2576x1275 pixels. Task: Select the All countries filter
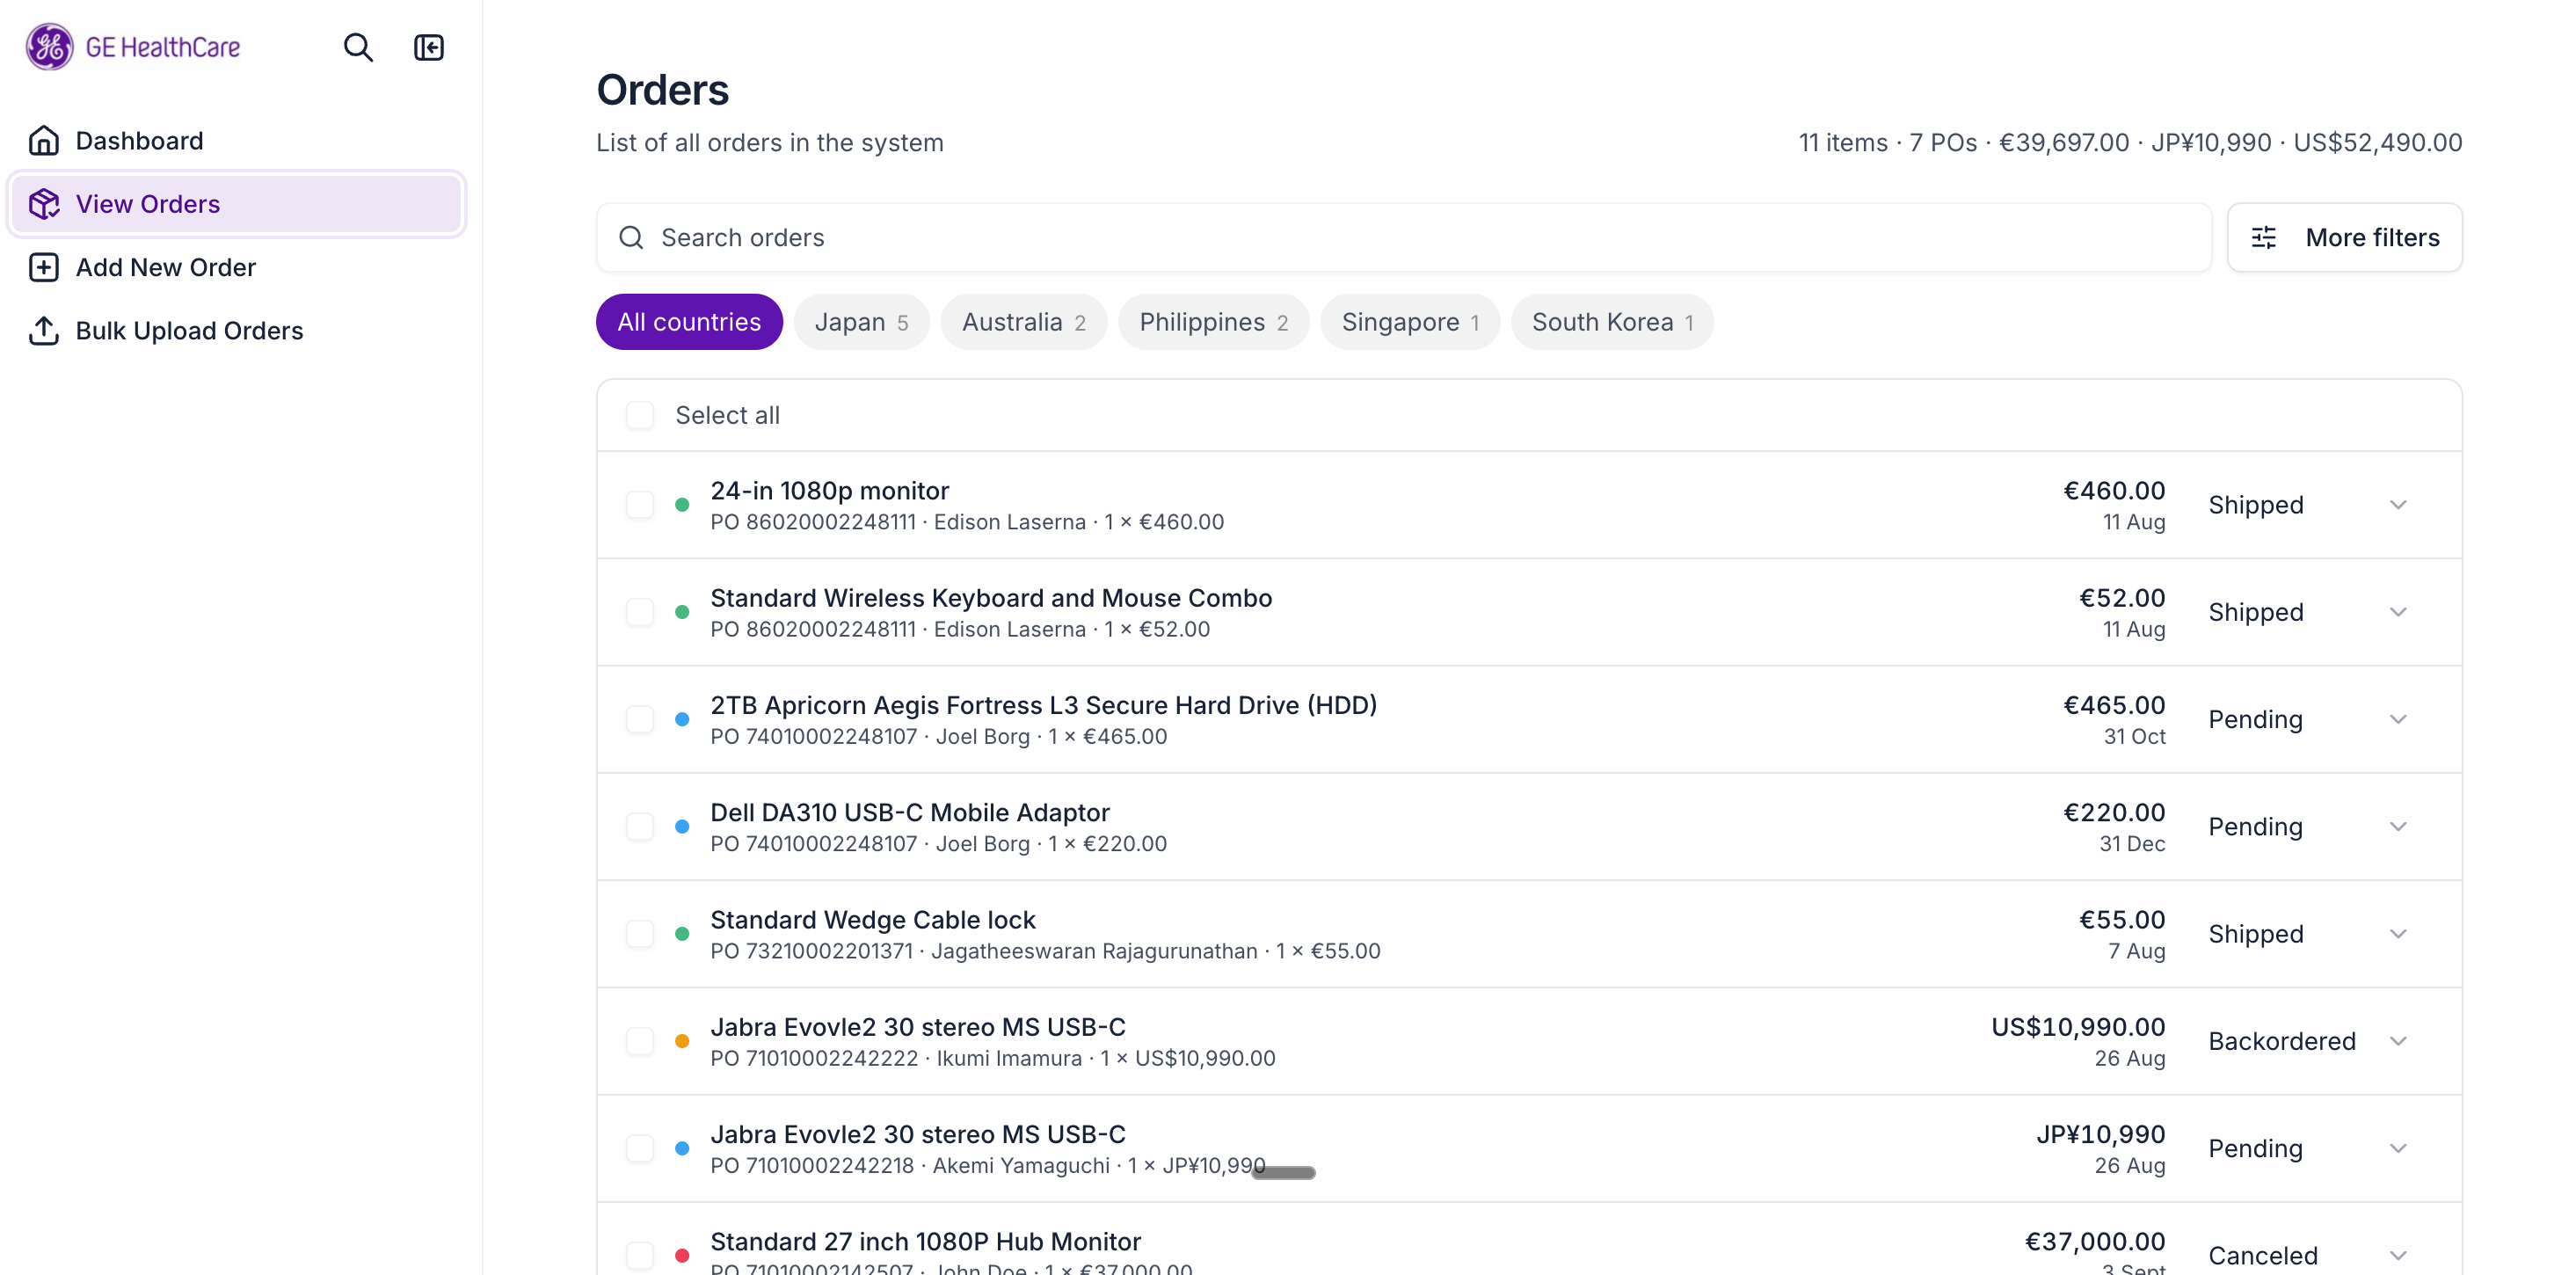[689, 322]
